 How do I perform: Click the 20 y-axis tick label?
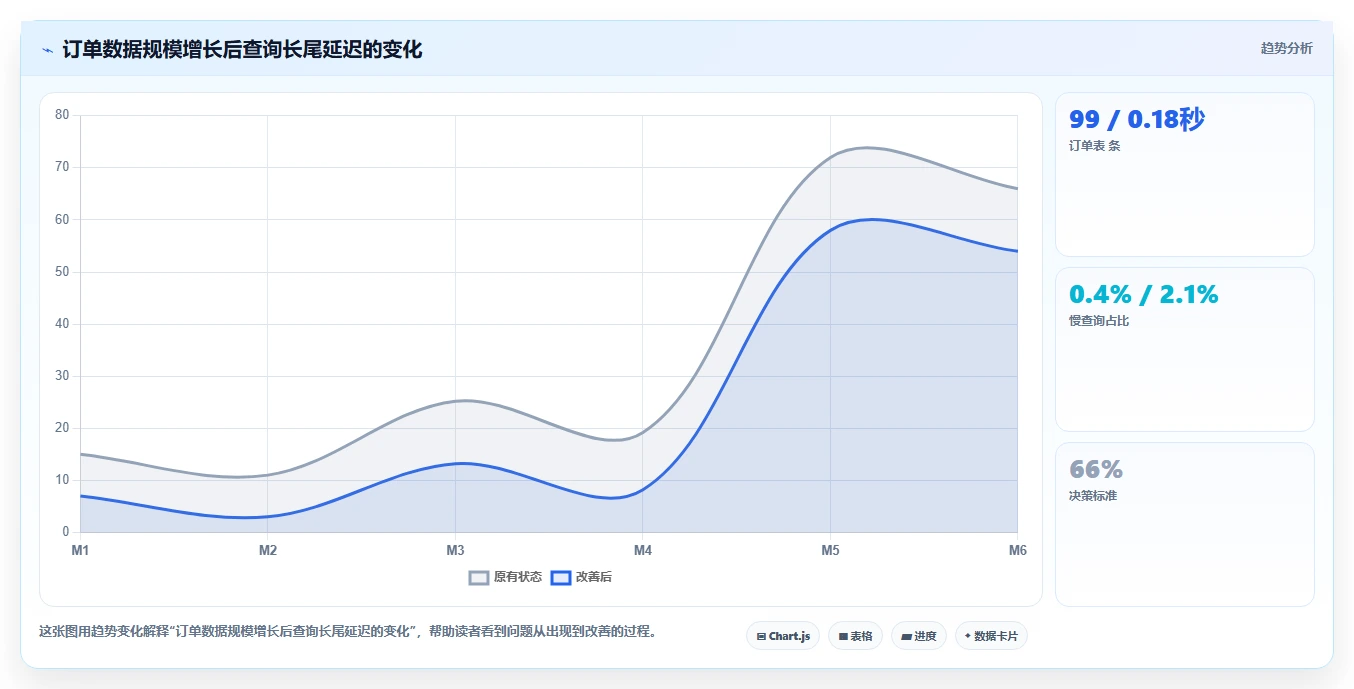(x=62, y=428)
